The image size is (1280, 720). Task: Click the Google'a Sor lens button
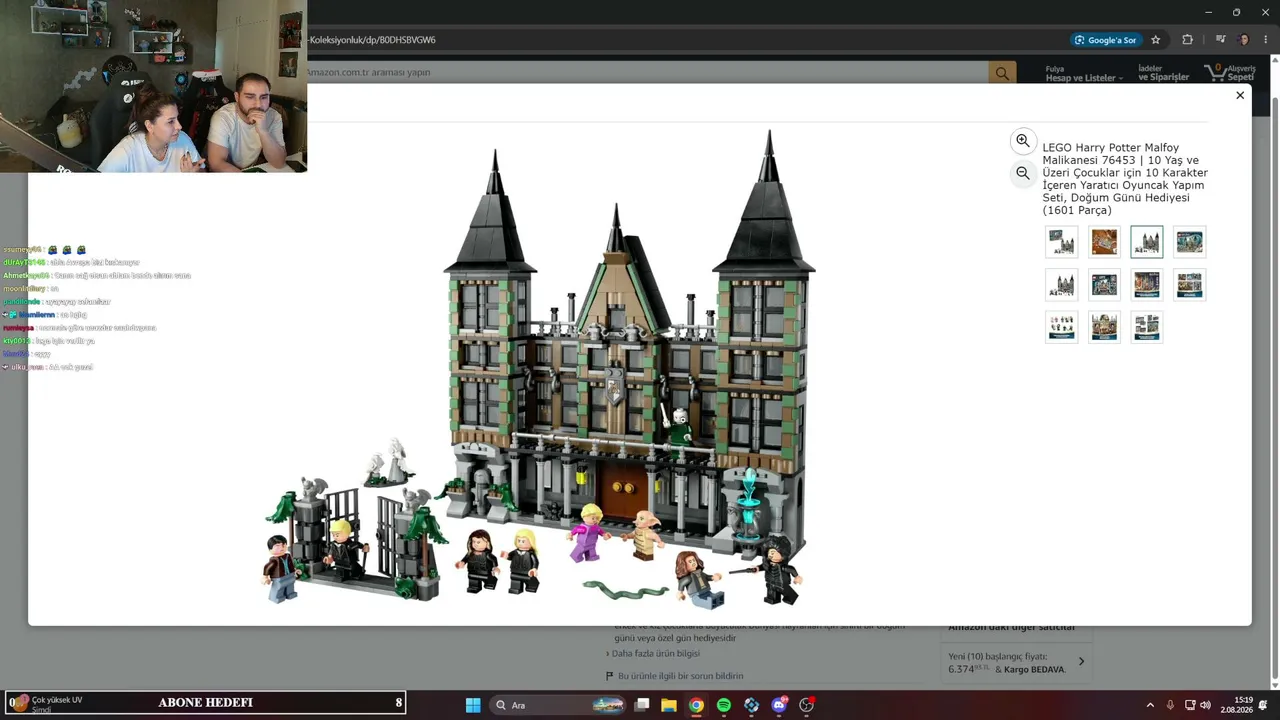pyautogui.click(x=1106, y=40)
